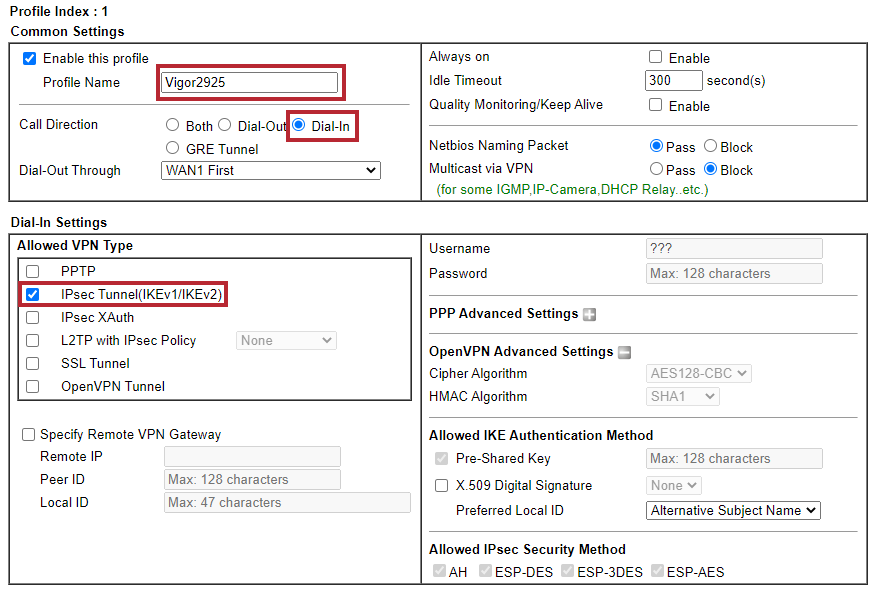Click the green IGMP, IP-Camera note text
This screenshot has height=592, width=883.
(x=572, y=190)
